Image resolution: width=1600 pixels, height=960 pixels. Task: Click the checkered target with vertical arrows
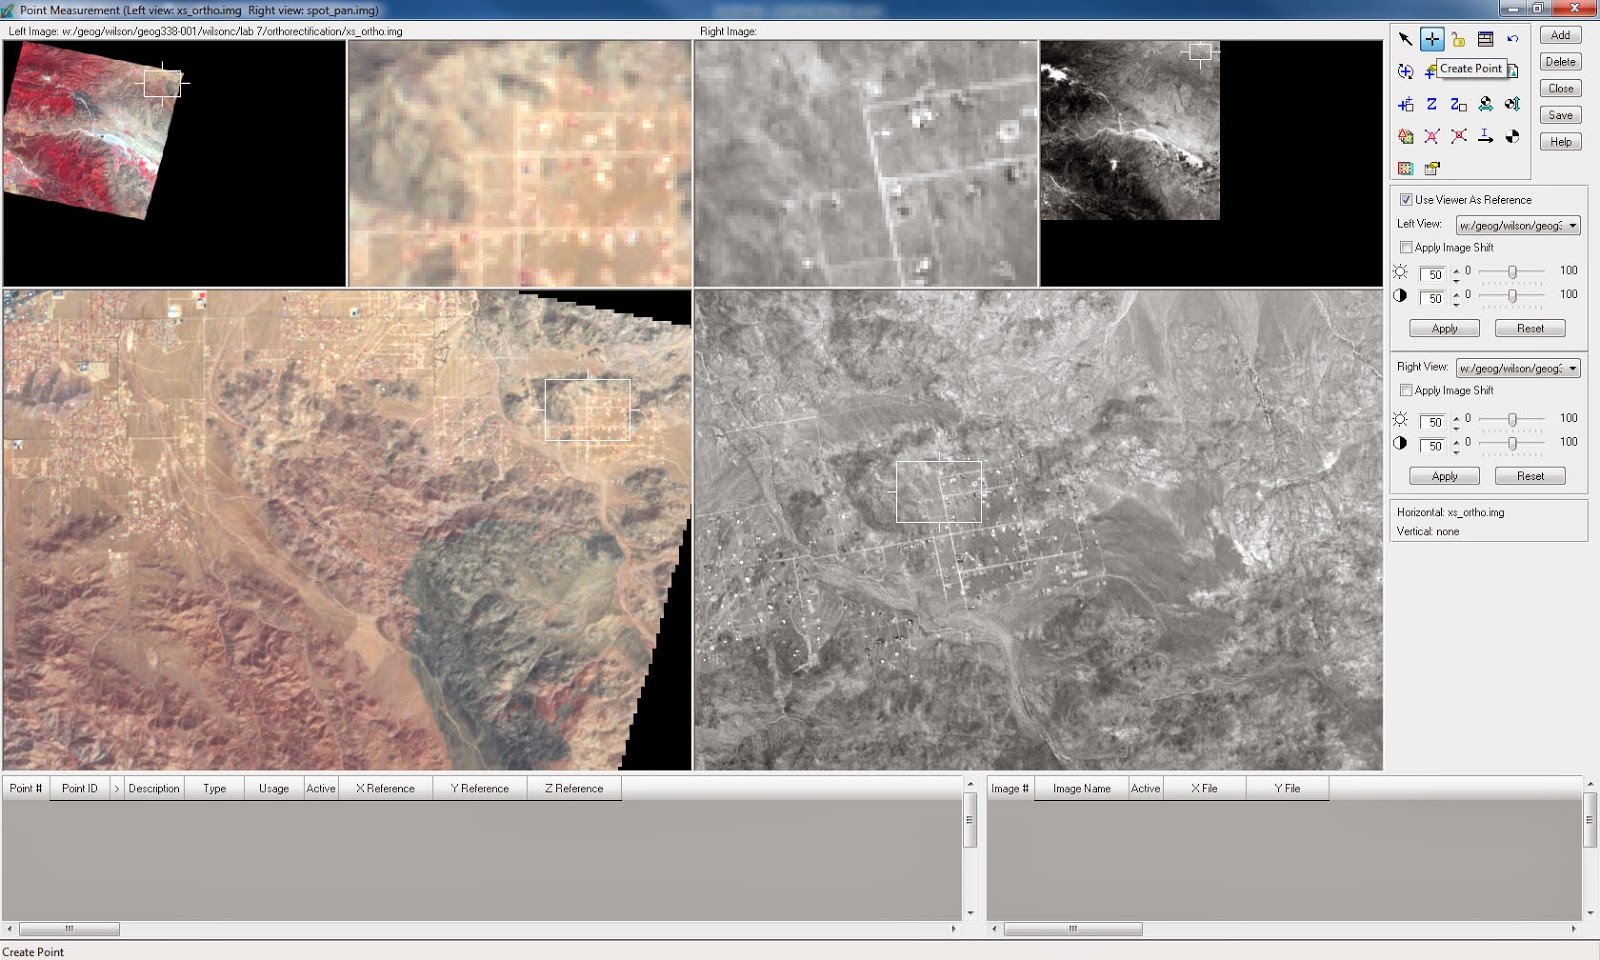[1512, 104]
